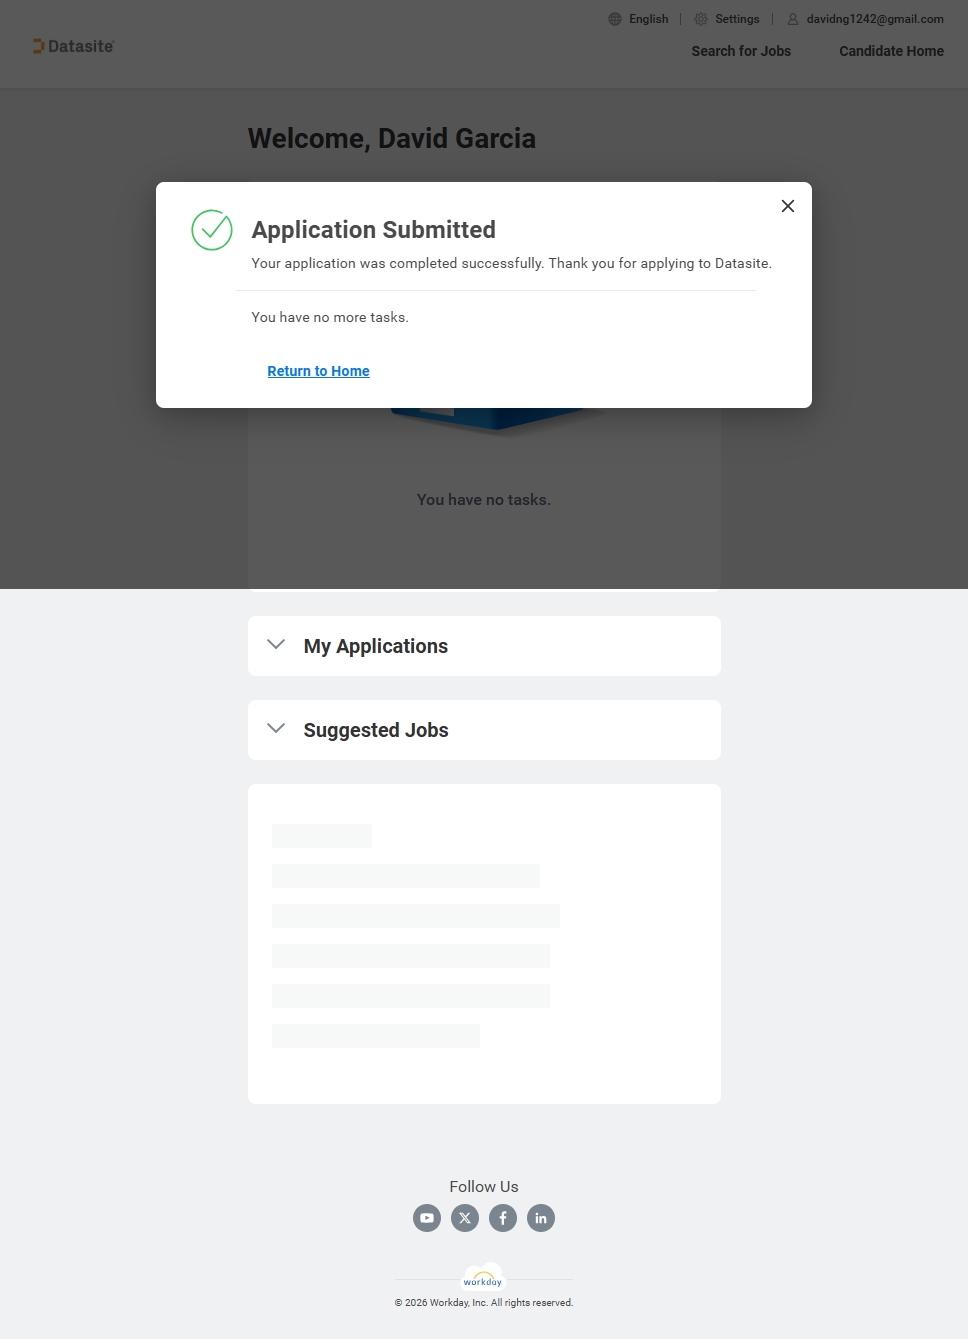Select the My Applications section heading
This screenshot has height=1339, width=968.
(376, 646)
